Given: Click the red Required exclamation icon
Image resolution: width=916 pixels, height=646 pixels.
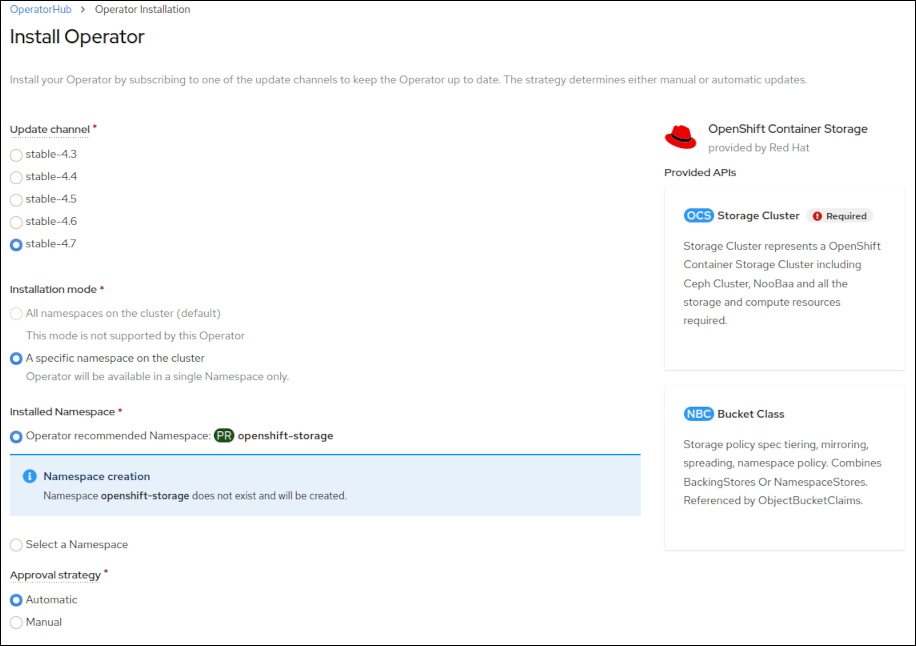Looking at the screenshot, I should 817,216.
